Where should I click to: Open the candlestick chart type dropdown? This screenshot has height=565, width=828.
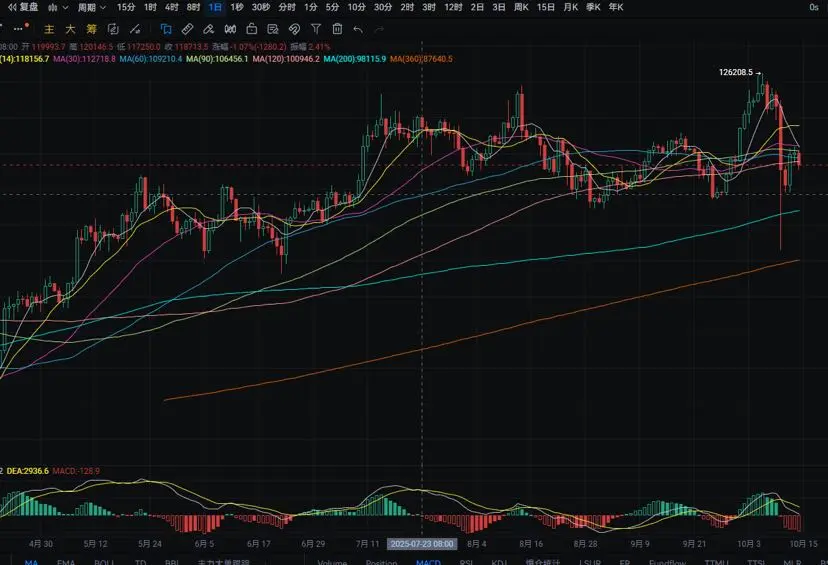[58, 7]
